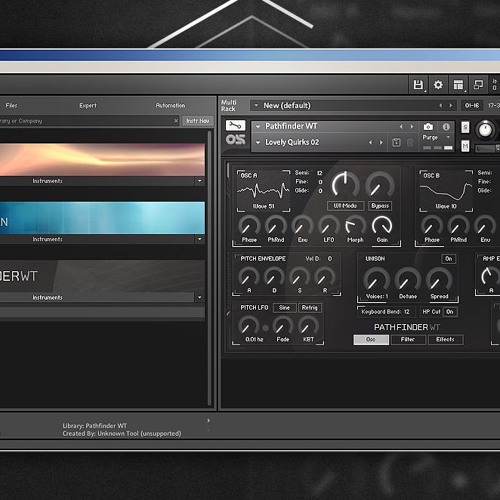Expand first library Instruments dropdown arrow
Image resolution: width=500 pixels, height=500 pixels.
[200, 181]
